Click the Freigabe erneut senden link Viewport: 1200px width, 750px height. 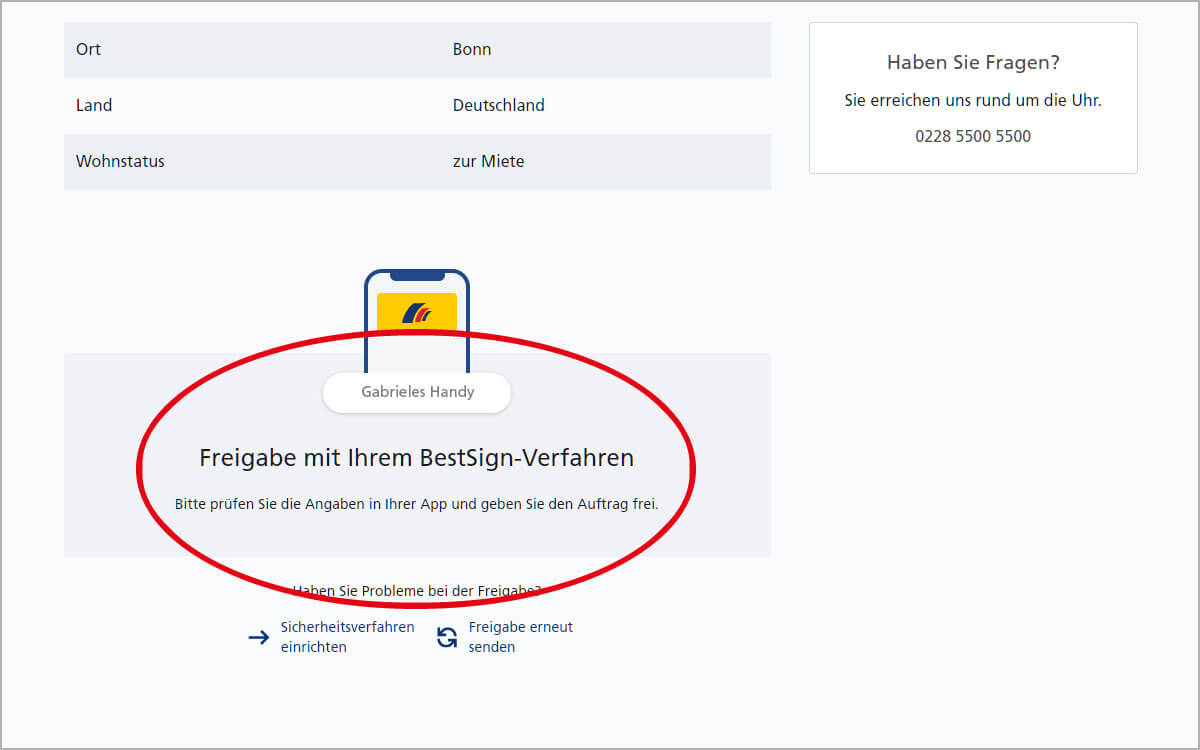[x=520, y=637]
